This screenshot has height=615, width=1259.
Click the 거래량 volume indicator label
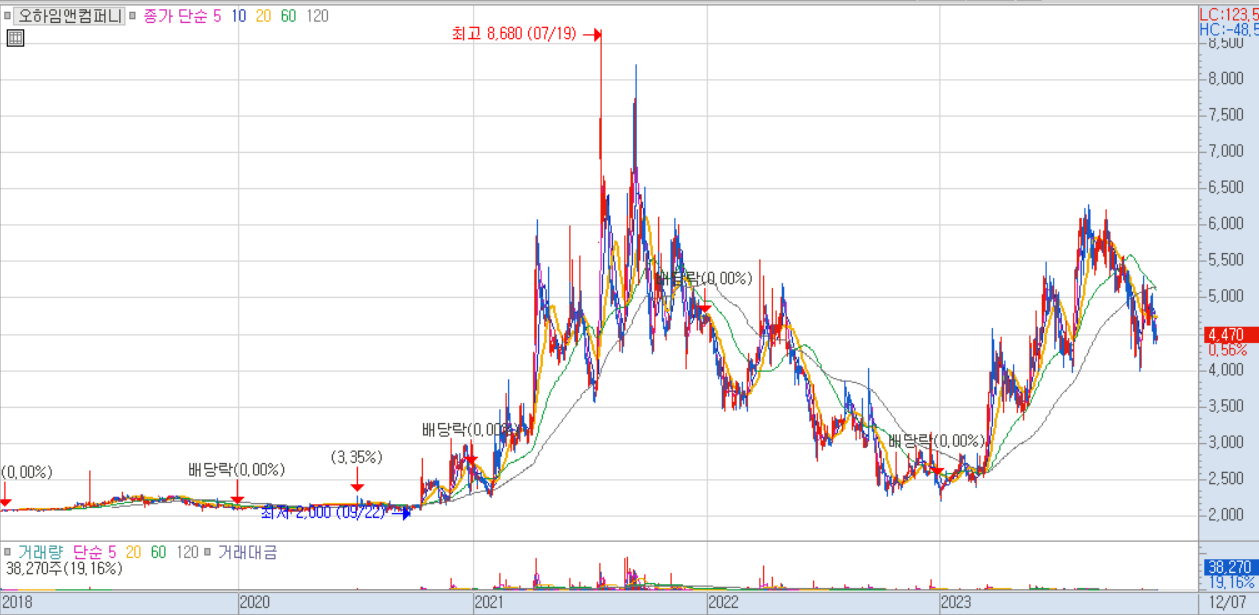[x=39, y=552]
